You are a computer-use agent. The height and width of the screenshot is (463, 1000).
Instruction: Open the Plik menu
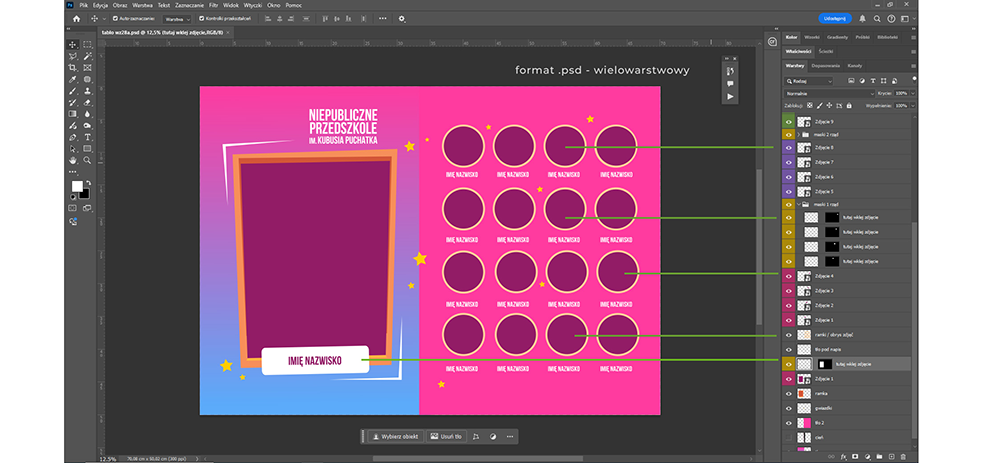tap(83, 4)
